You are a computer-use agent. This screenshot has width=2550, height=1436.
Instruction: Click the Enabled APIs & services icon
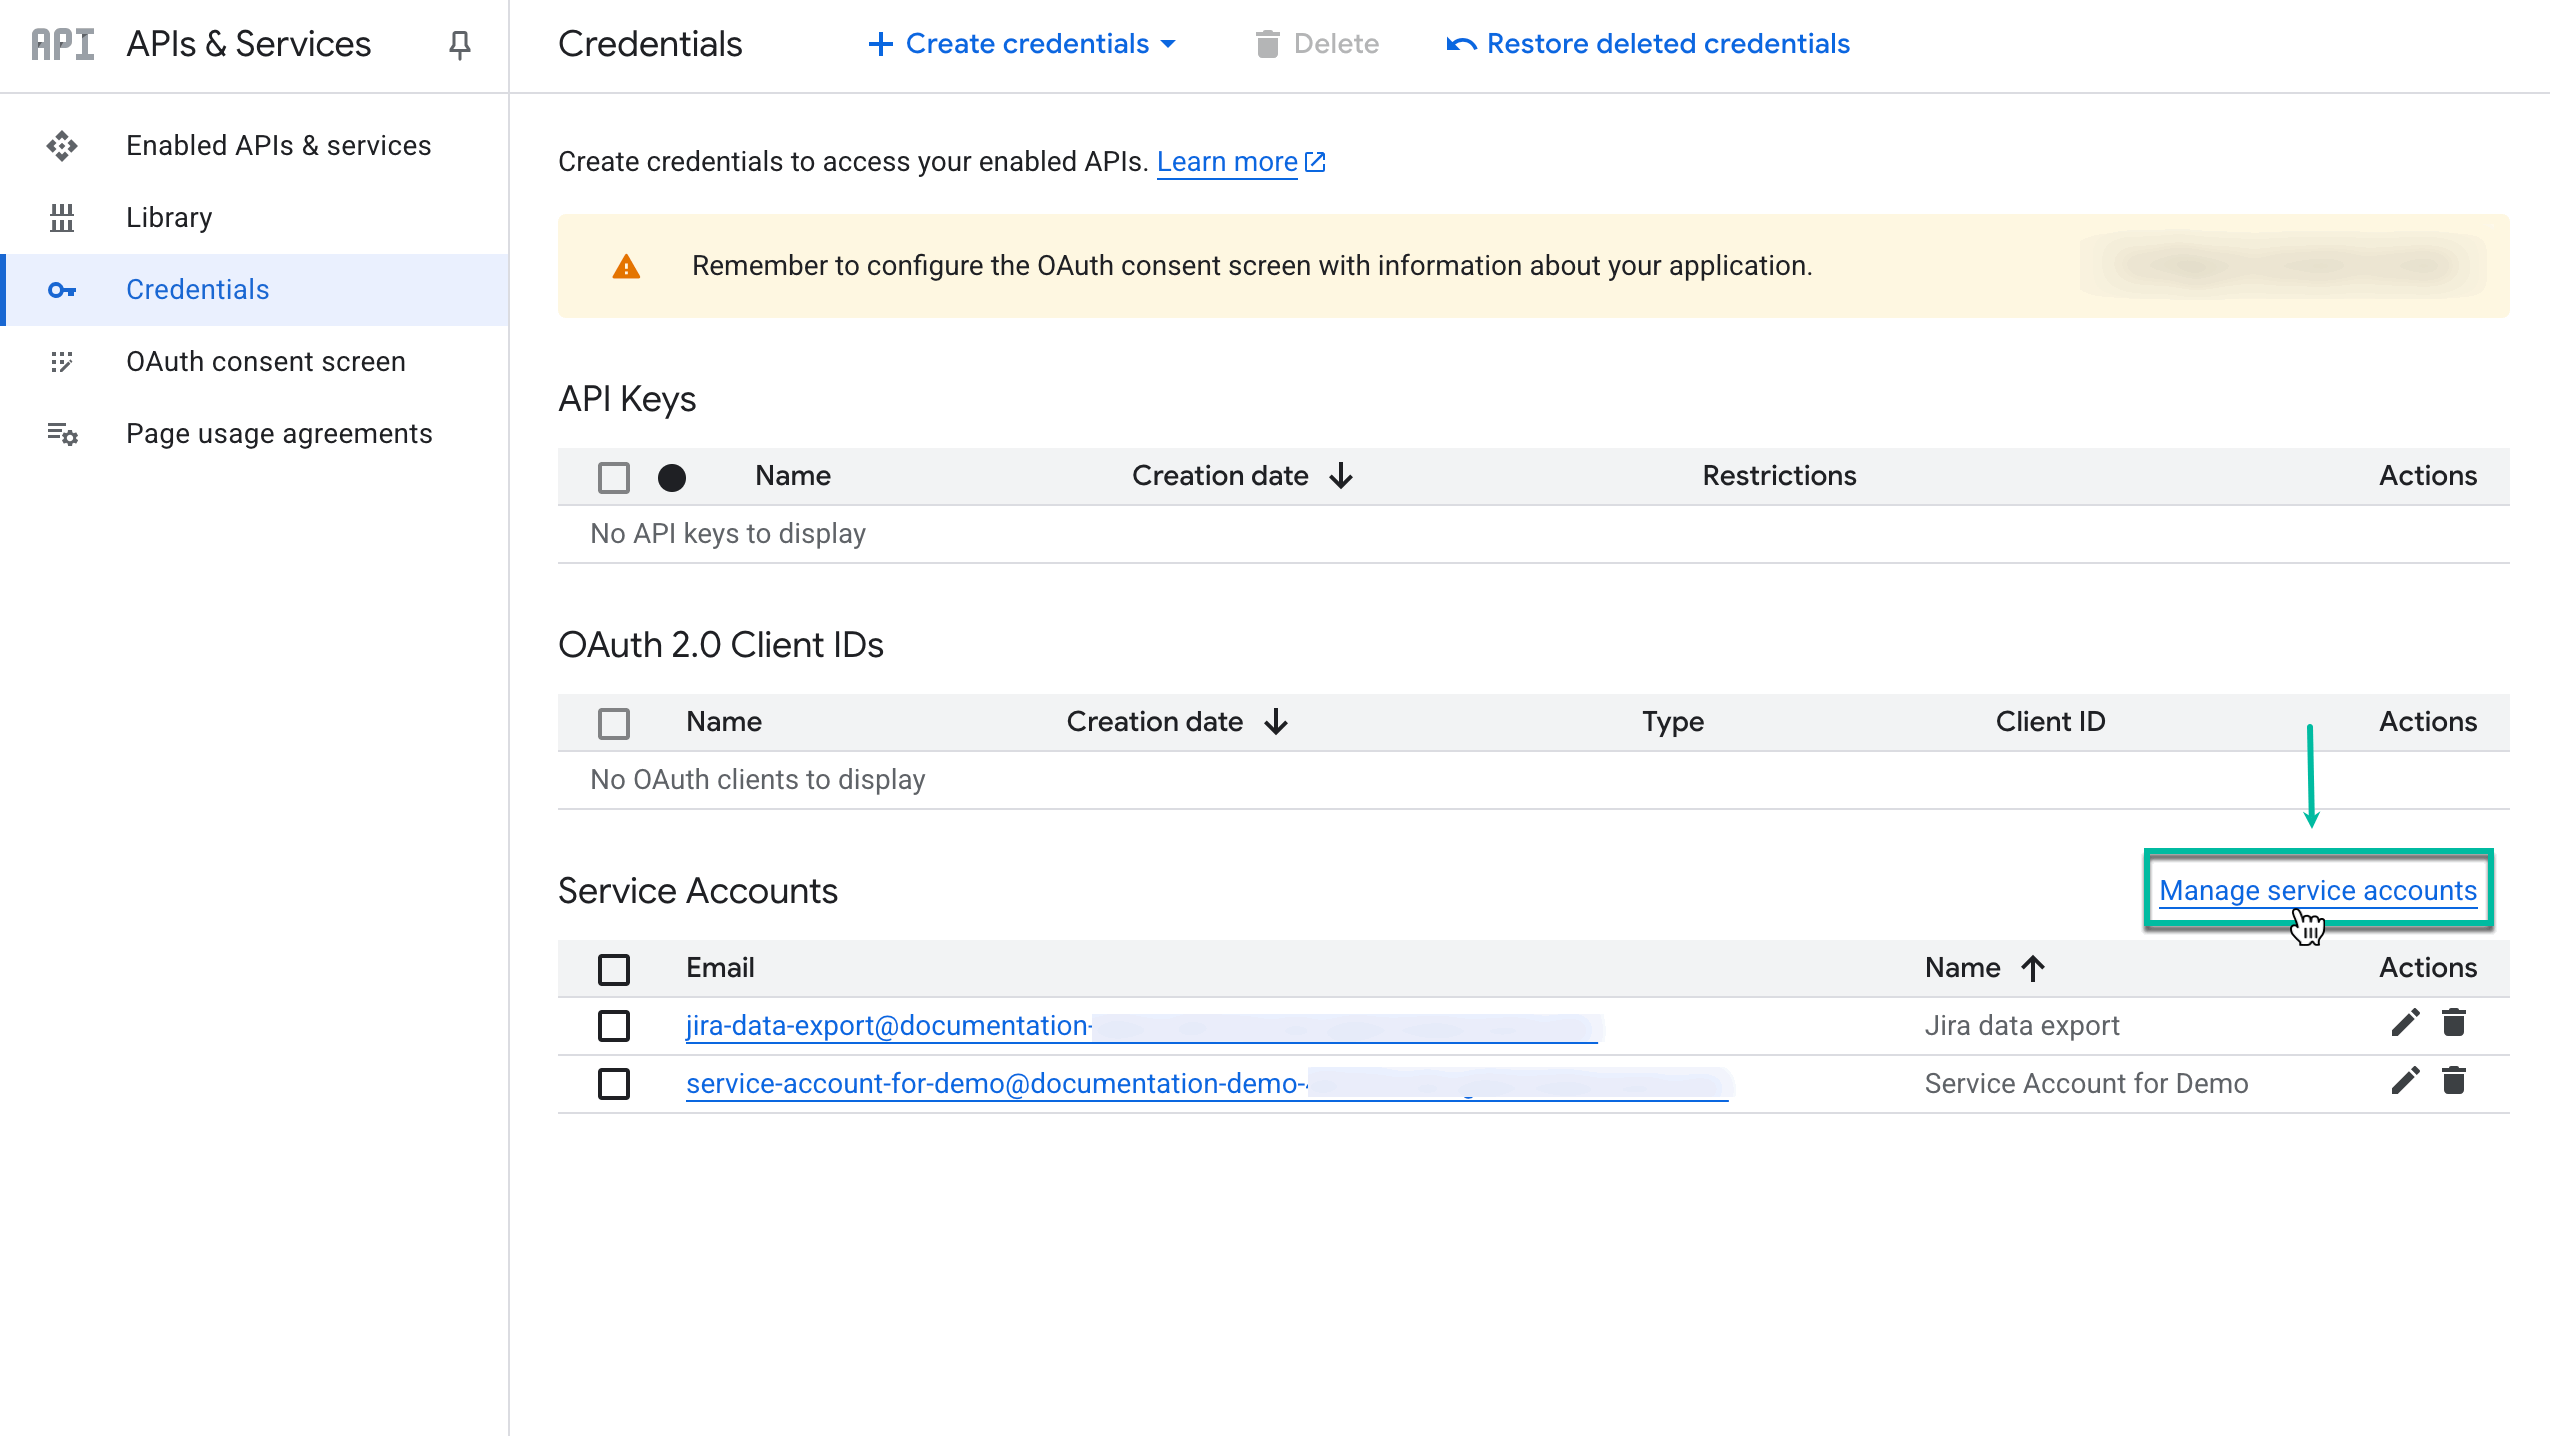(62, 145)
